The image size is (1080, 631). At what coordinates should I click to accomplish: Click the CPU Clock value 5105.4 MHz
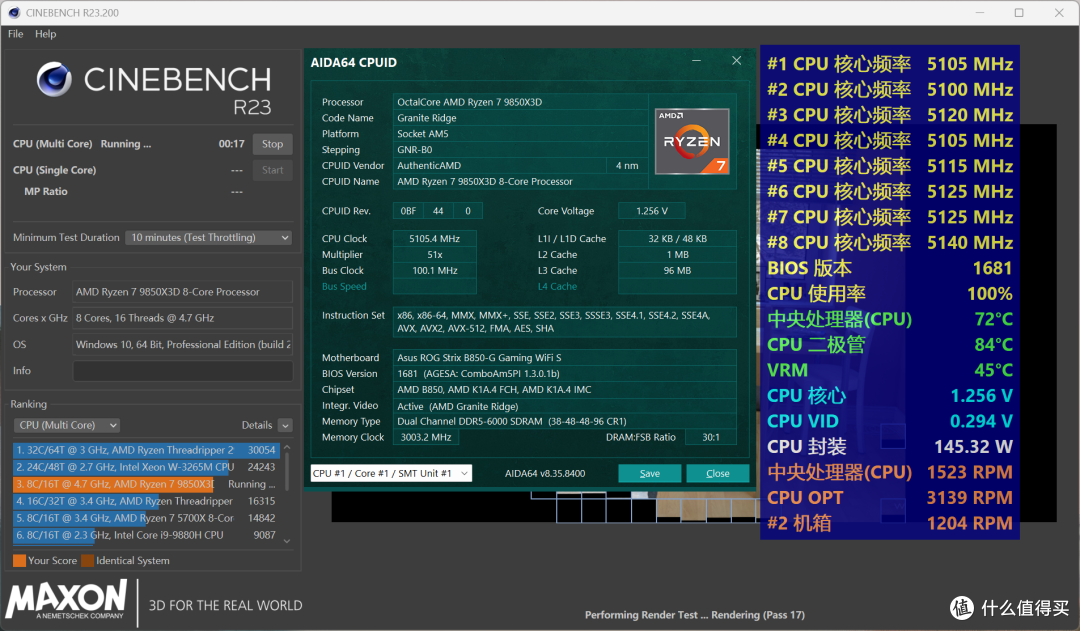(x=435, y=238)
